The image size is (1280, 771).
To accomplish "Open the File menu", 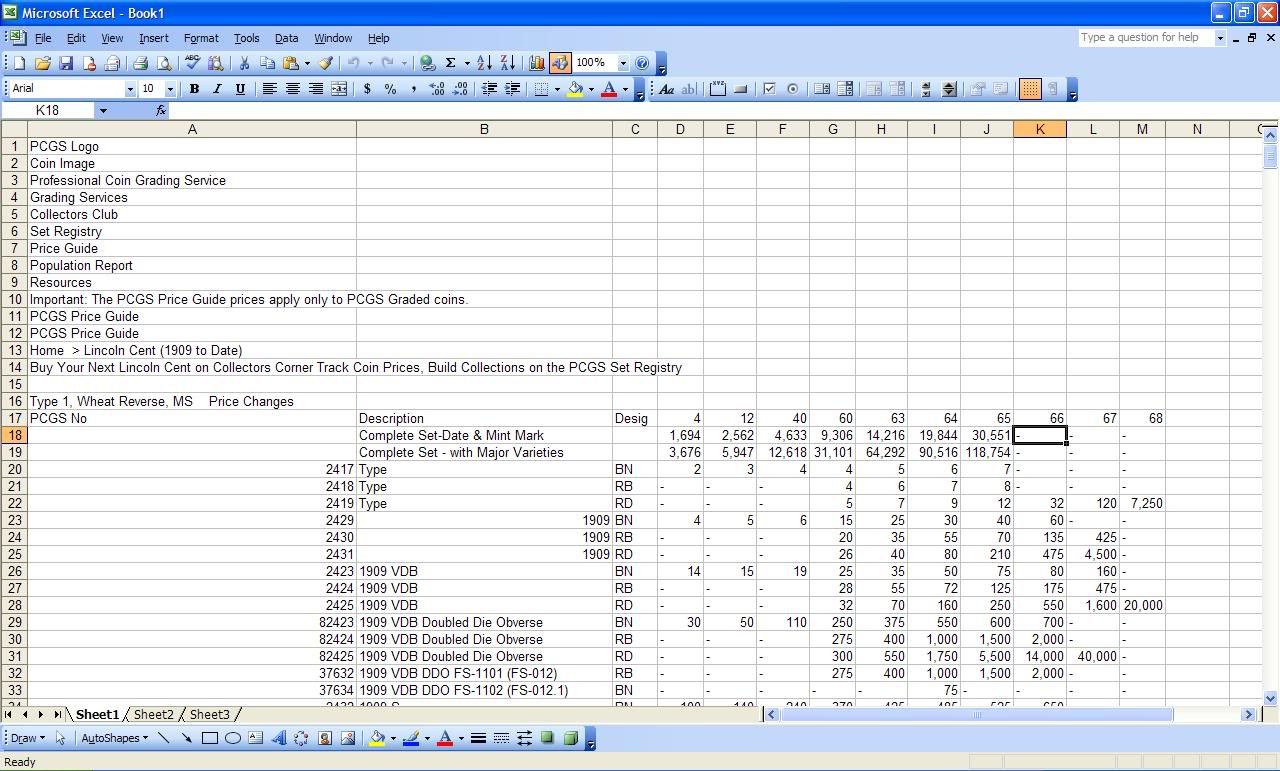I will point(43,38).
